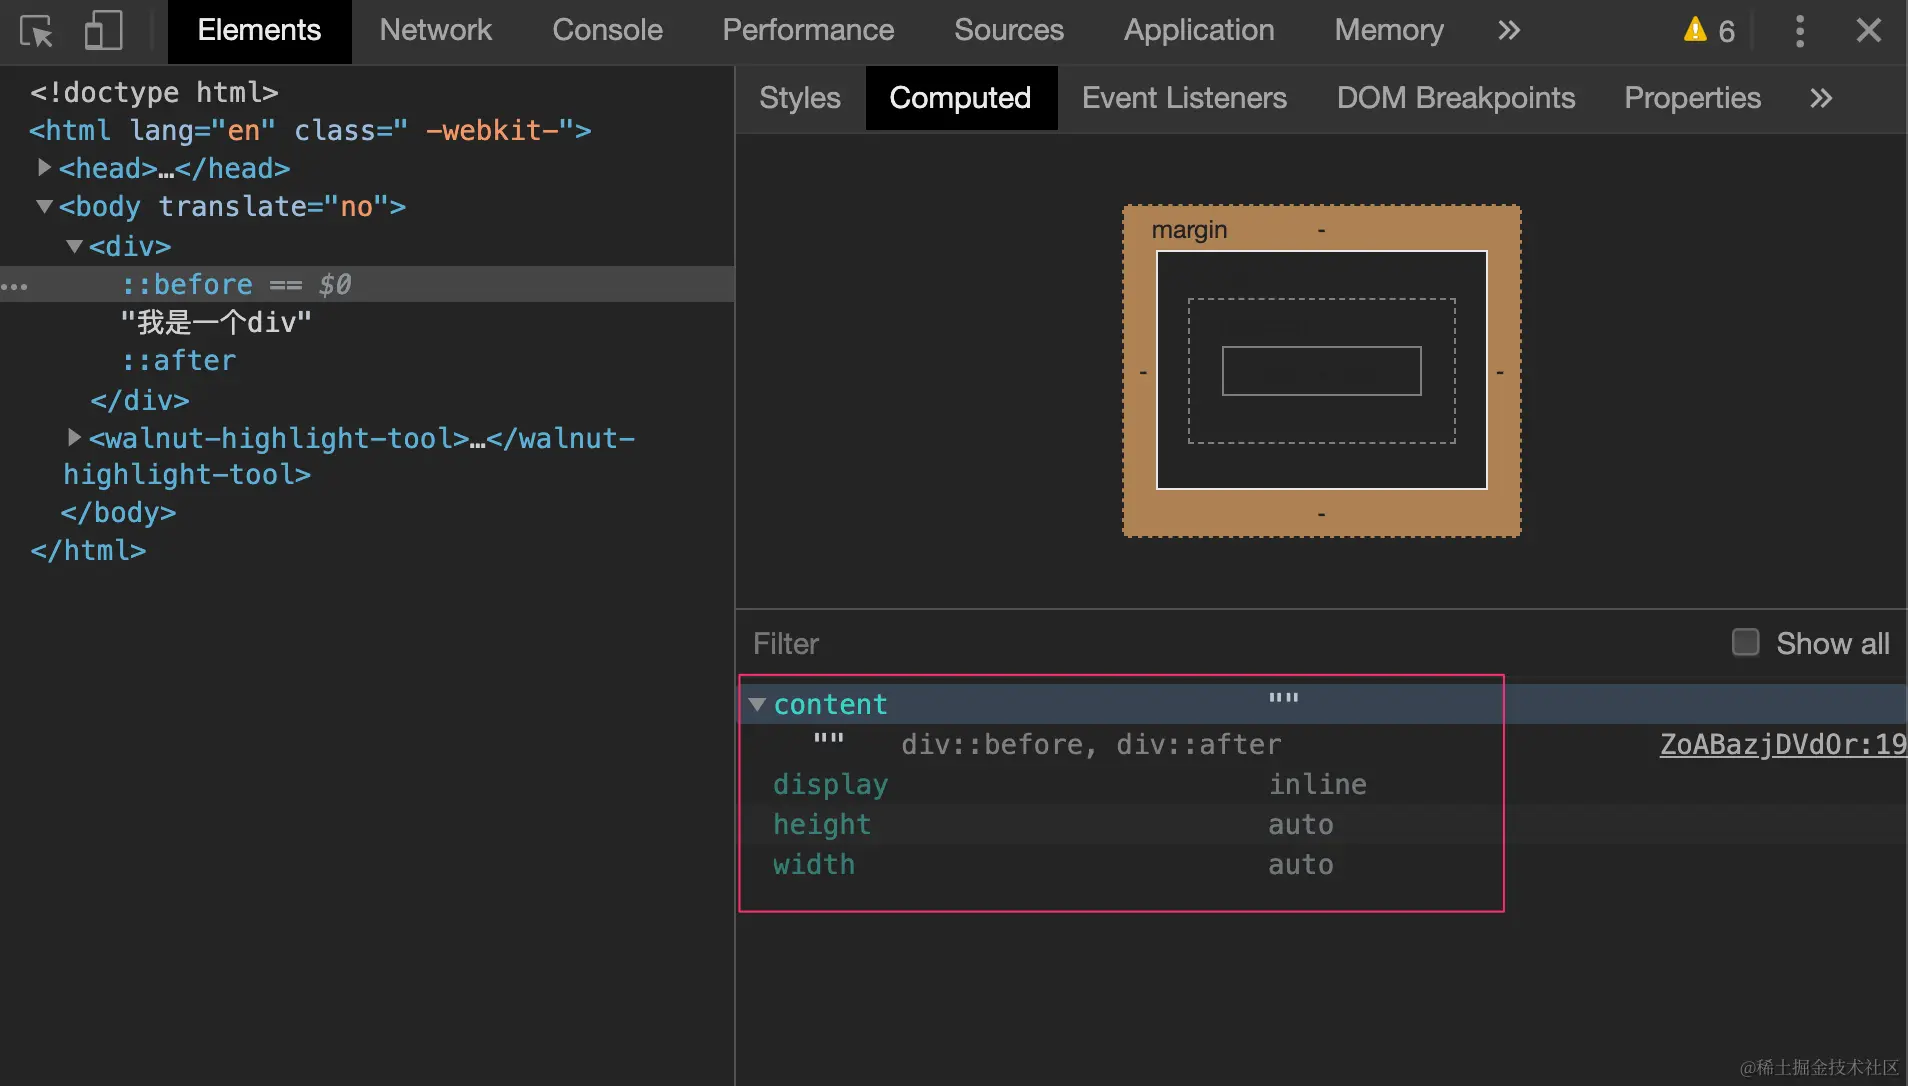
Task: Click the div::before, div::after selector text
Action: [x=1091, y=744]
